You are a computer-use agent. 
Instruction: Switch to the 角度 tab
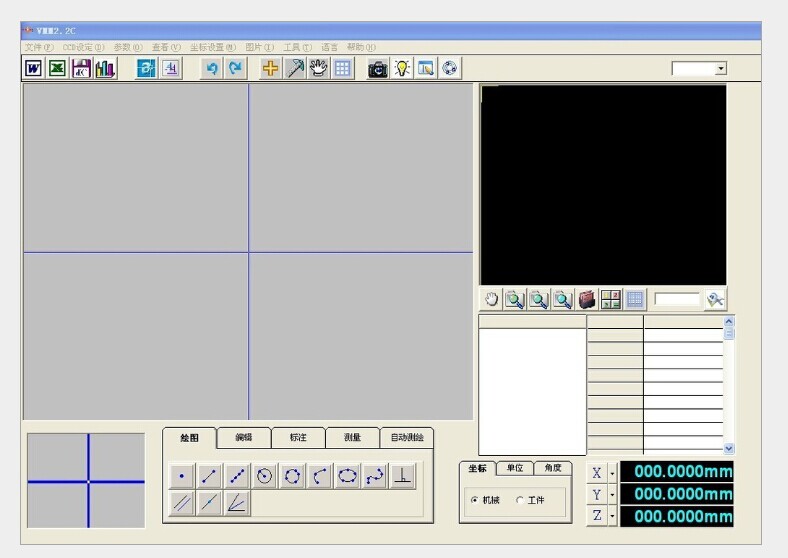point(553,468)
